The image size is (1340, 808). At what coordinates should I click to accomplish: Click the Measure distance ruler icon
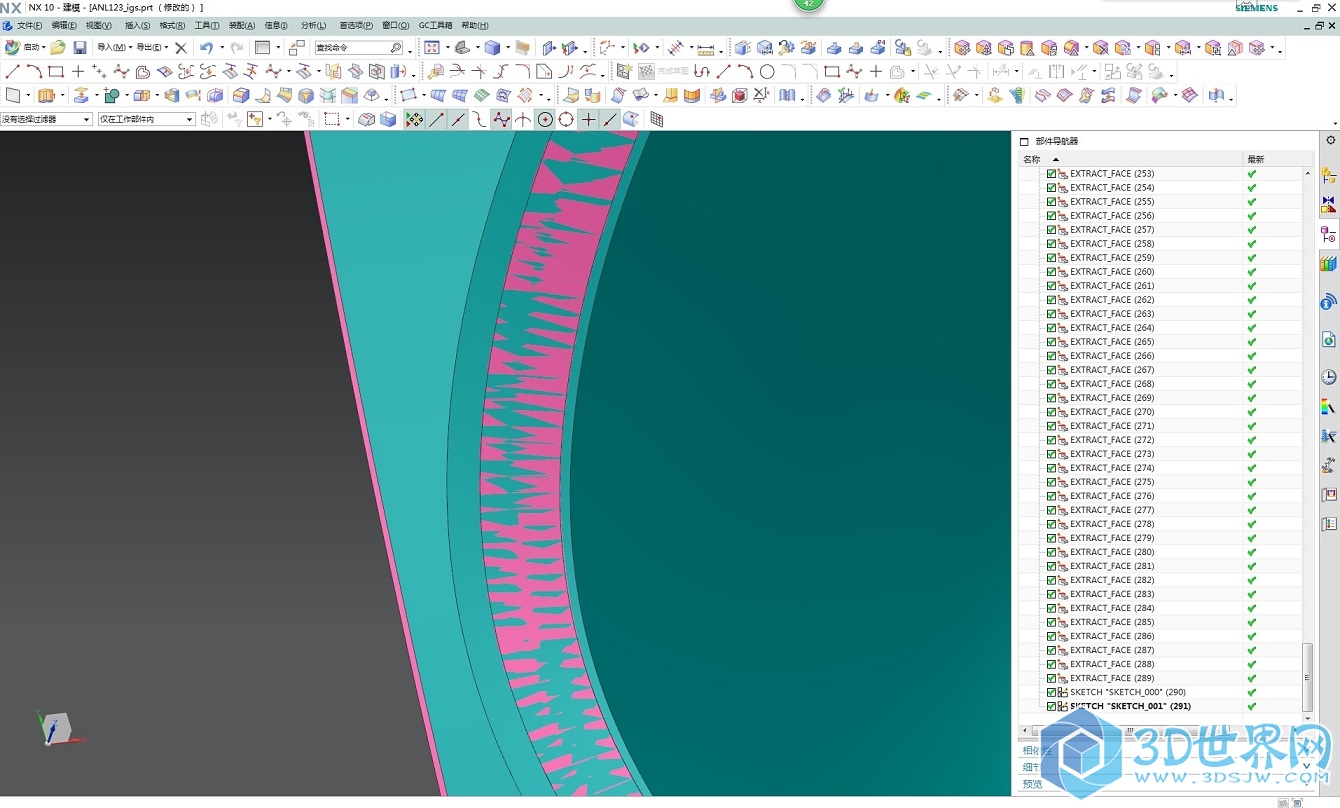[x=706, y=47]
